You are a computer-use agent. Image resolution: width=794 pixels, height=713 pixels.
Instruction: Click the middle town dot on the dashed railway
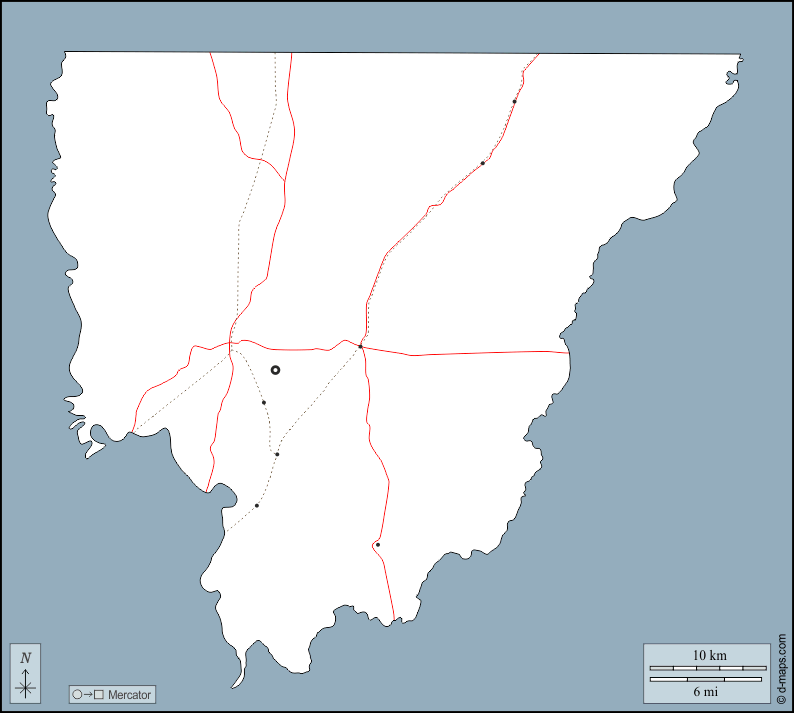(277, 454)
